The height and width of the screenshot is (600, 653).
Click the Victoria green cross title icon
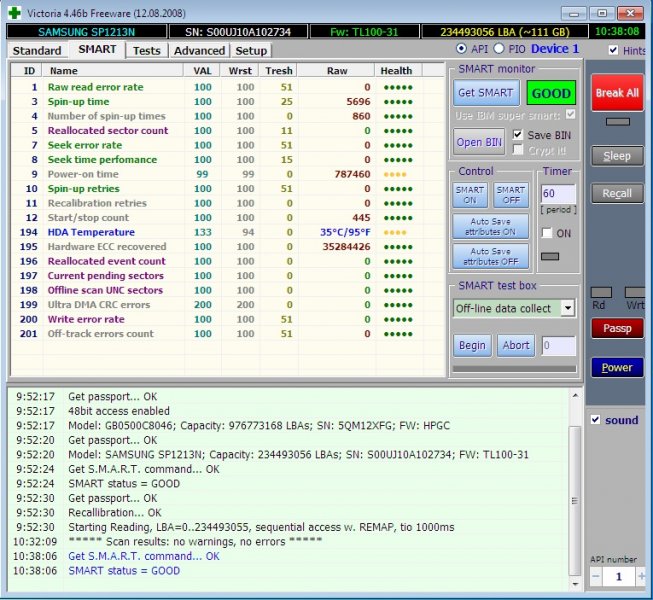pos(14,14)
